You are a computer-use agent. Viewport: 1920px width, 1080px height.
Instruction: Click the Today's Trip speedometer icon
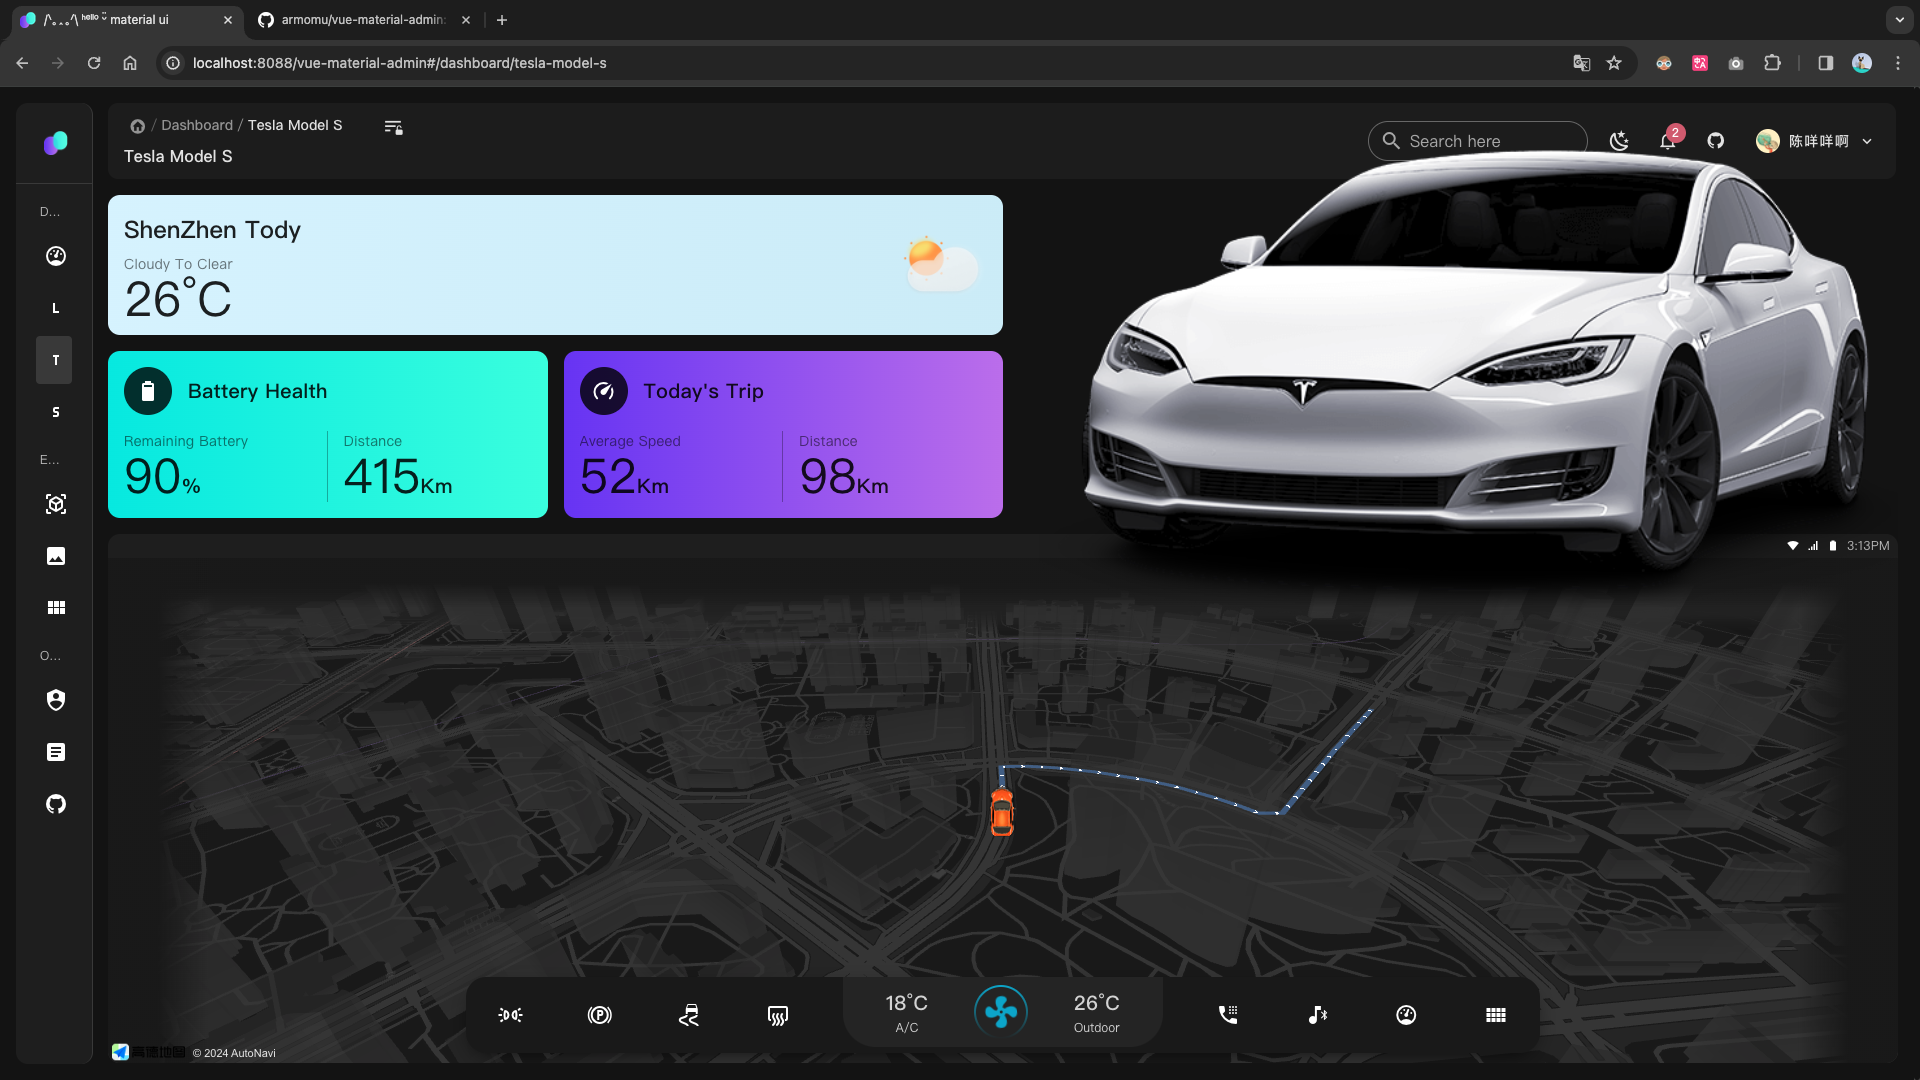point(604,391)
